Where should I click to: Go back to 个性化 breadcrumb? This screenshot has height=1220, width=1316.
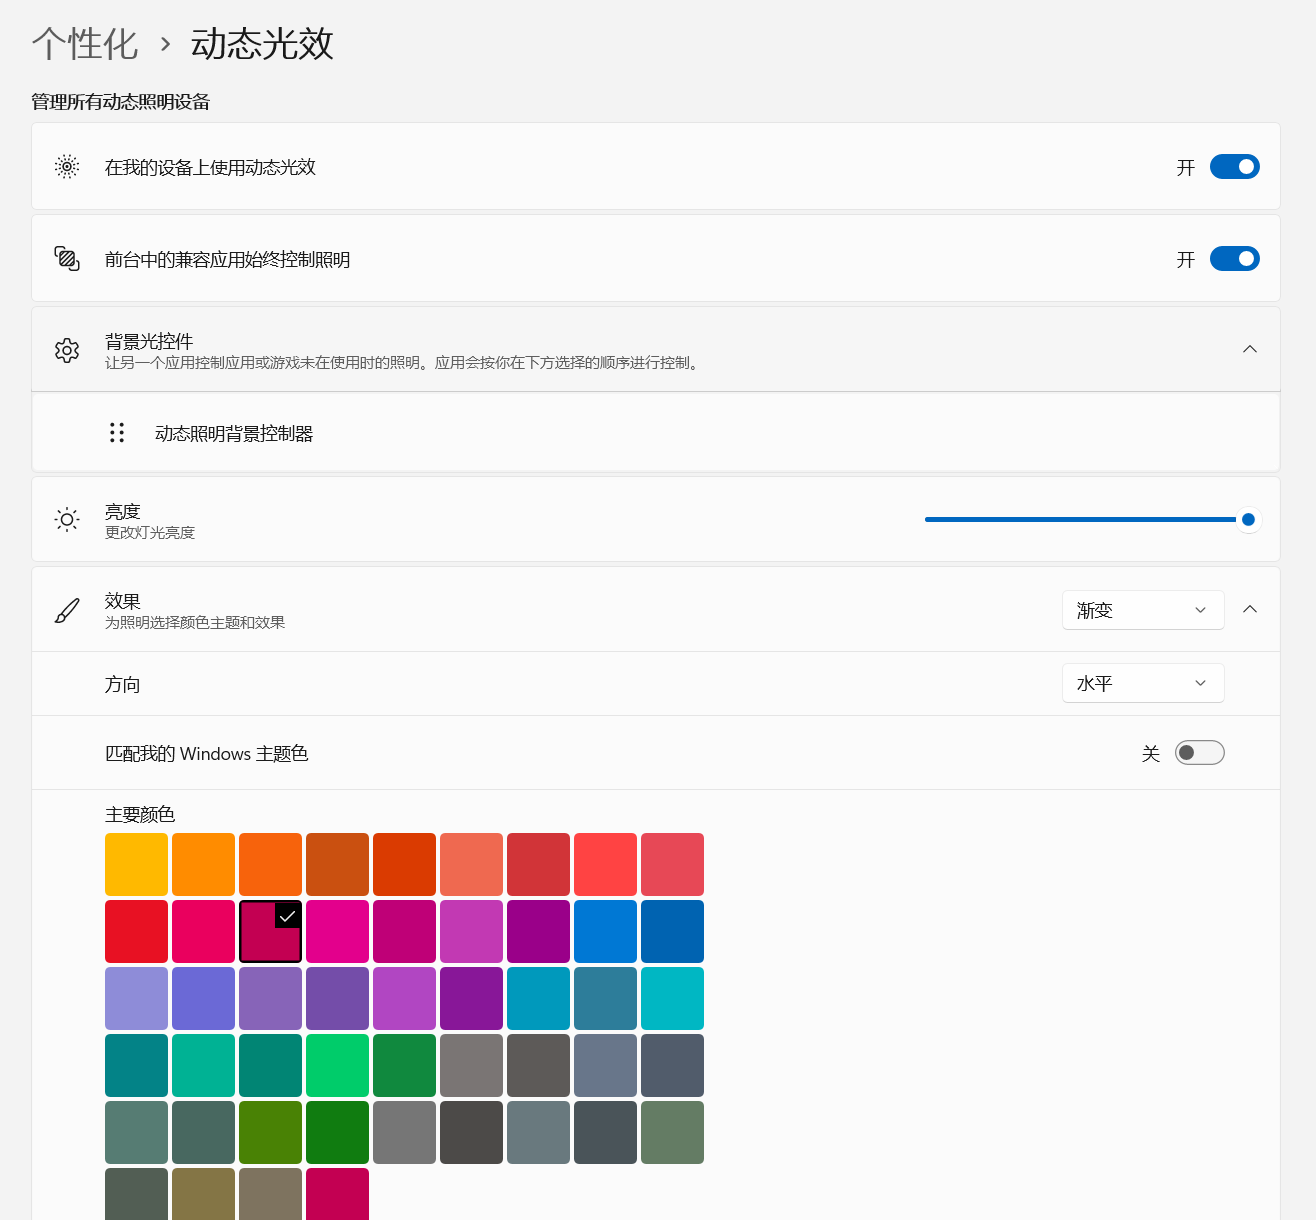point(85,44)
